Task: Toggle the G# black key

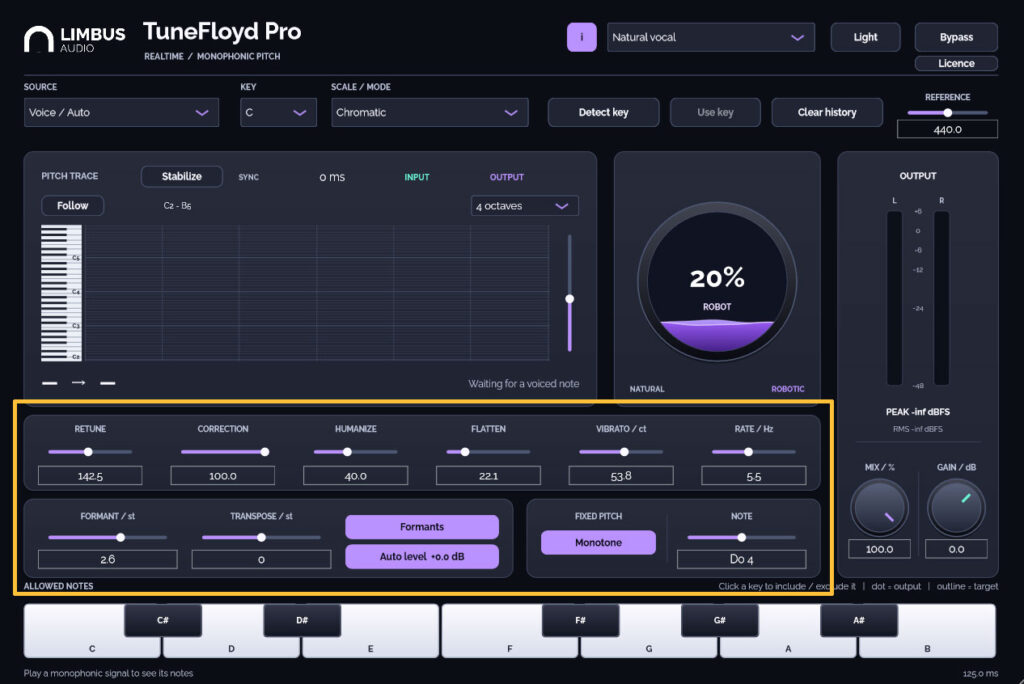Action: click(x=720, y=620)
